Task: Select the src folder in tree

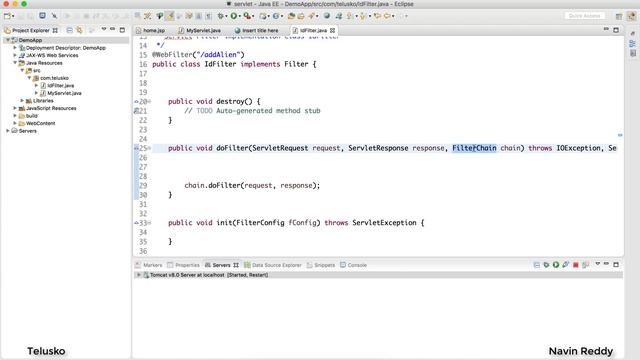Action: pos(36,70)
